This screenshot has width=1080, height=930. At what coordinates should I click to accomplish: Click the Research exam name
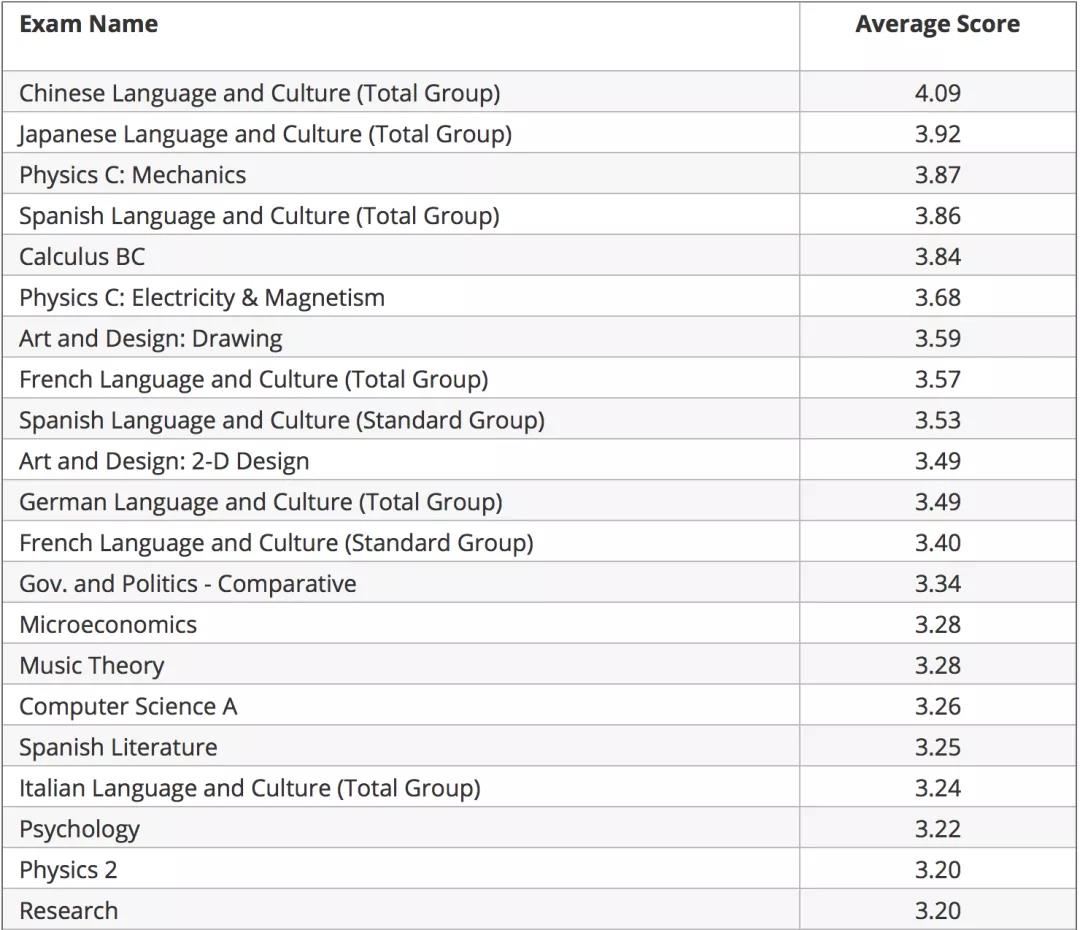tap(68, 911)
